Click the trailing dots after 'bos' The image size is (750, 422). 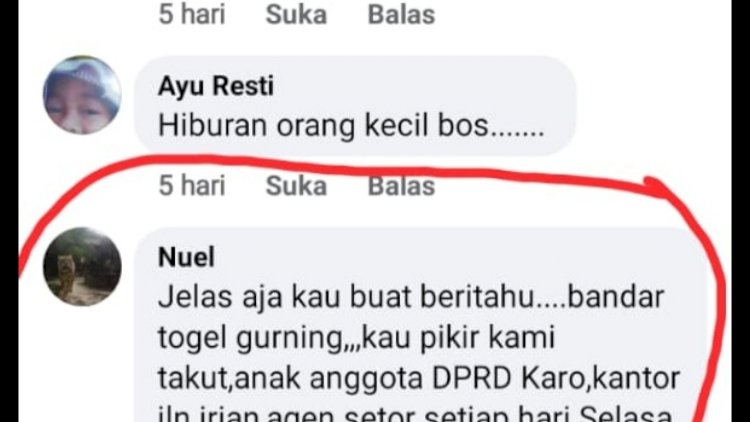tap(517, 135)
